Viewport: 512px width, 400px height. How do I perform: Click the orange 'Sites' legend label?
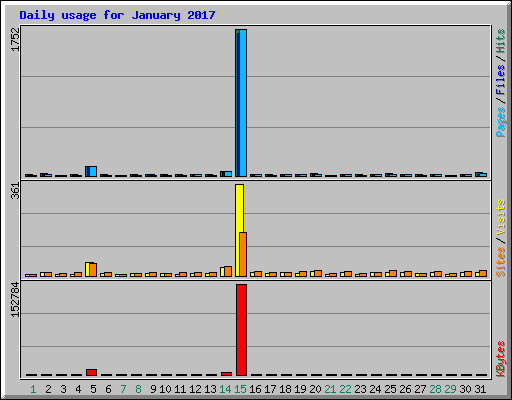click(501, 262)
